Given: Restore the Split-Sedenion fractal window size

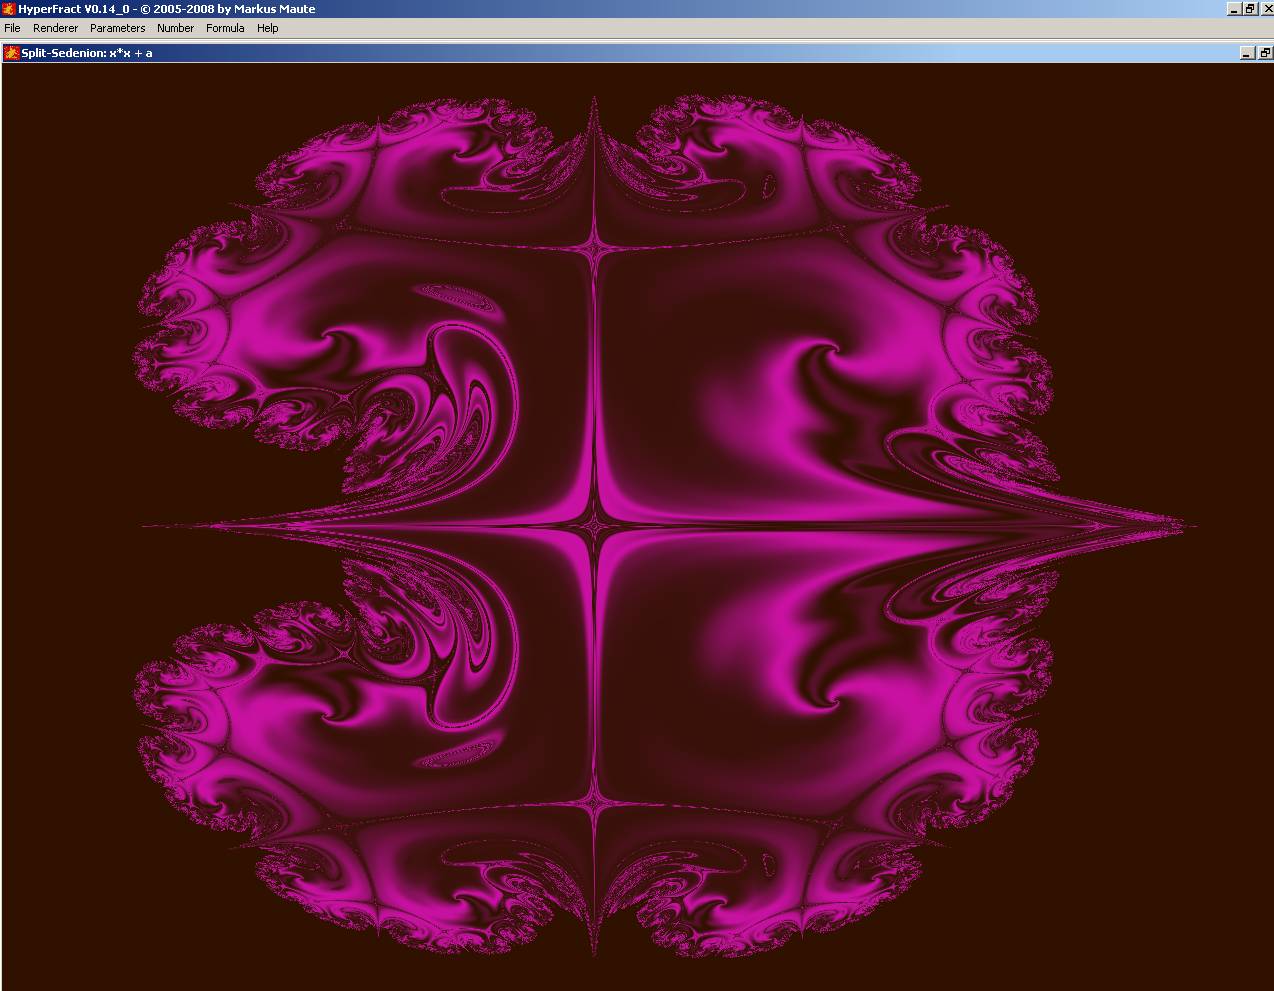Looking at the screenshot, I should pos(1264,53).
